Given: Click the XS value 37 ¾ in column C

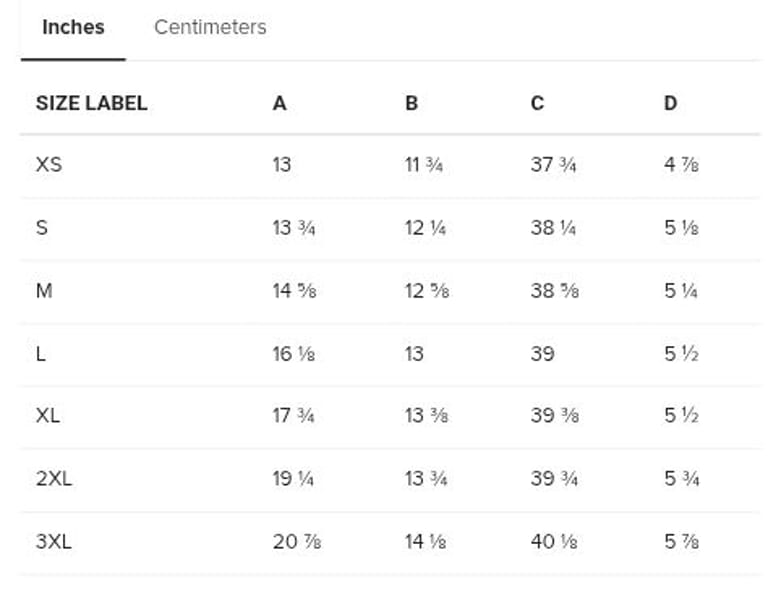Looking at the screenshot, I should coord(553,165).
